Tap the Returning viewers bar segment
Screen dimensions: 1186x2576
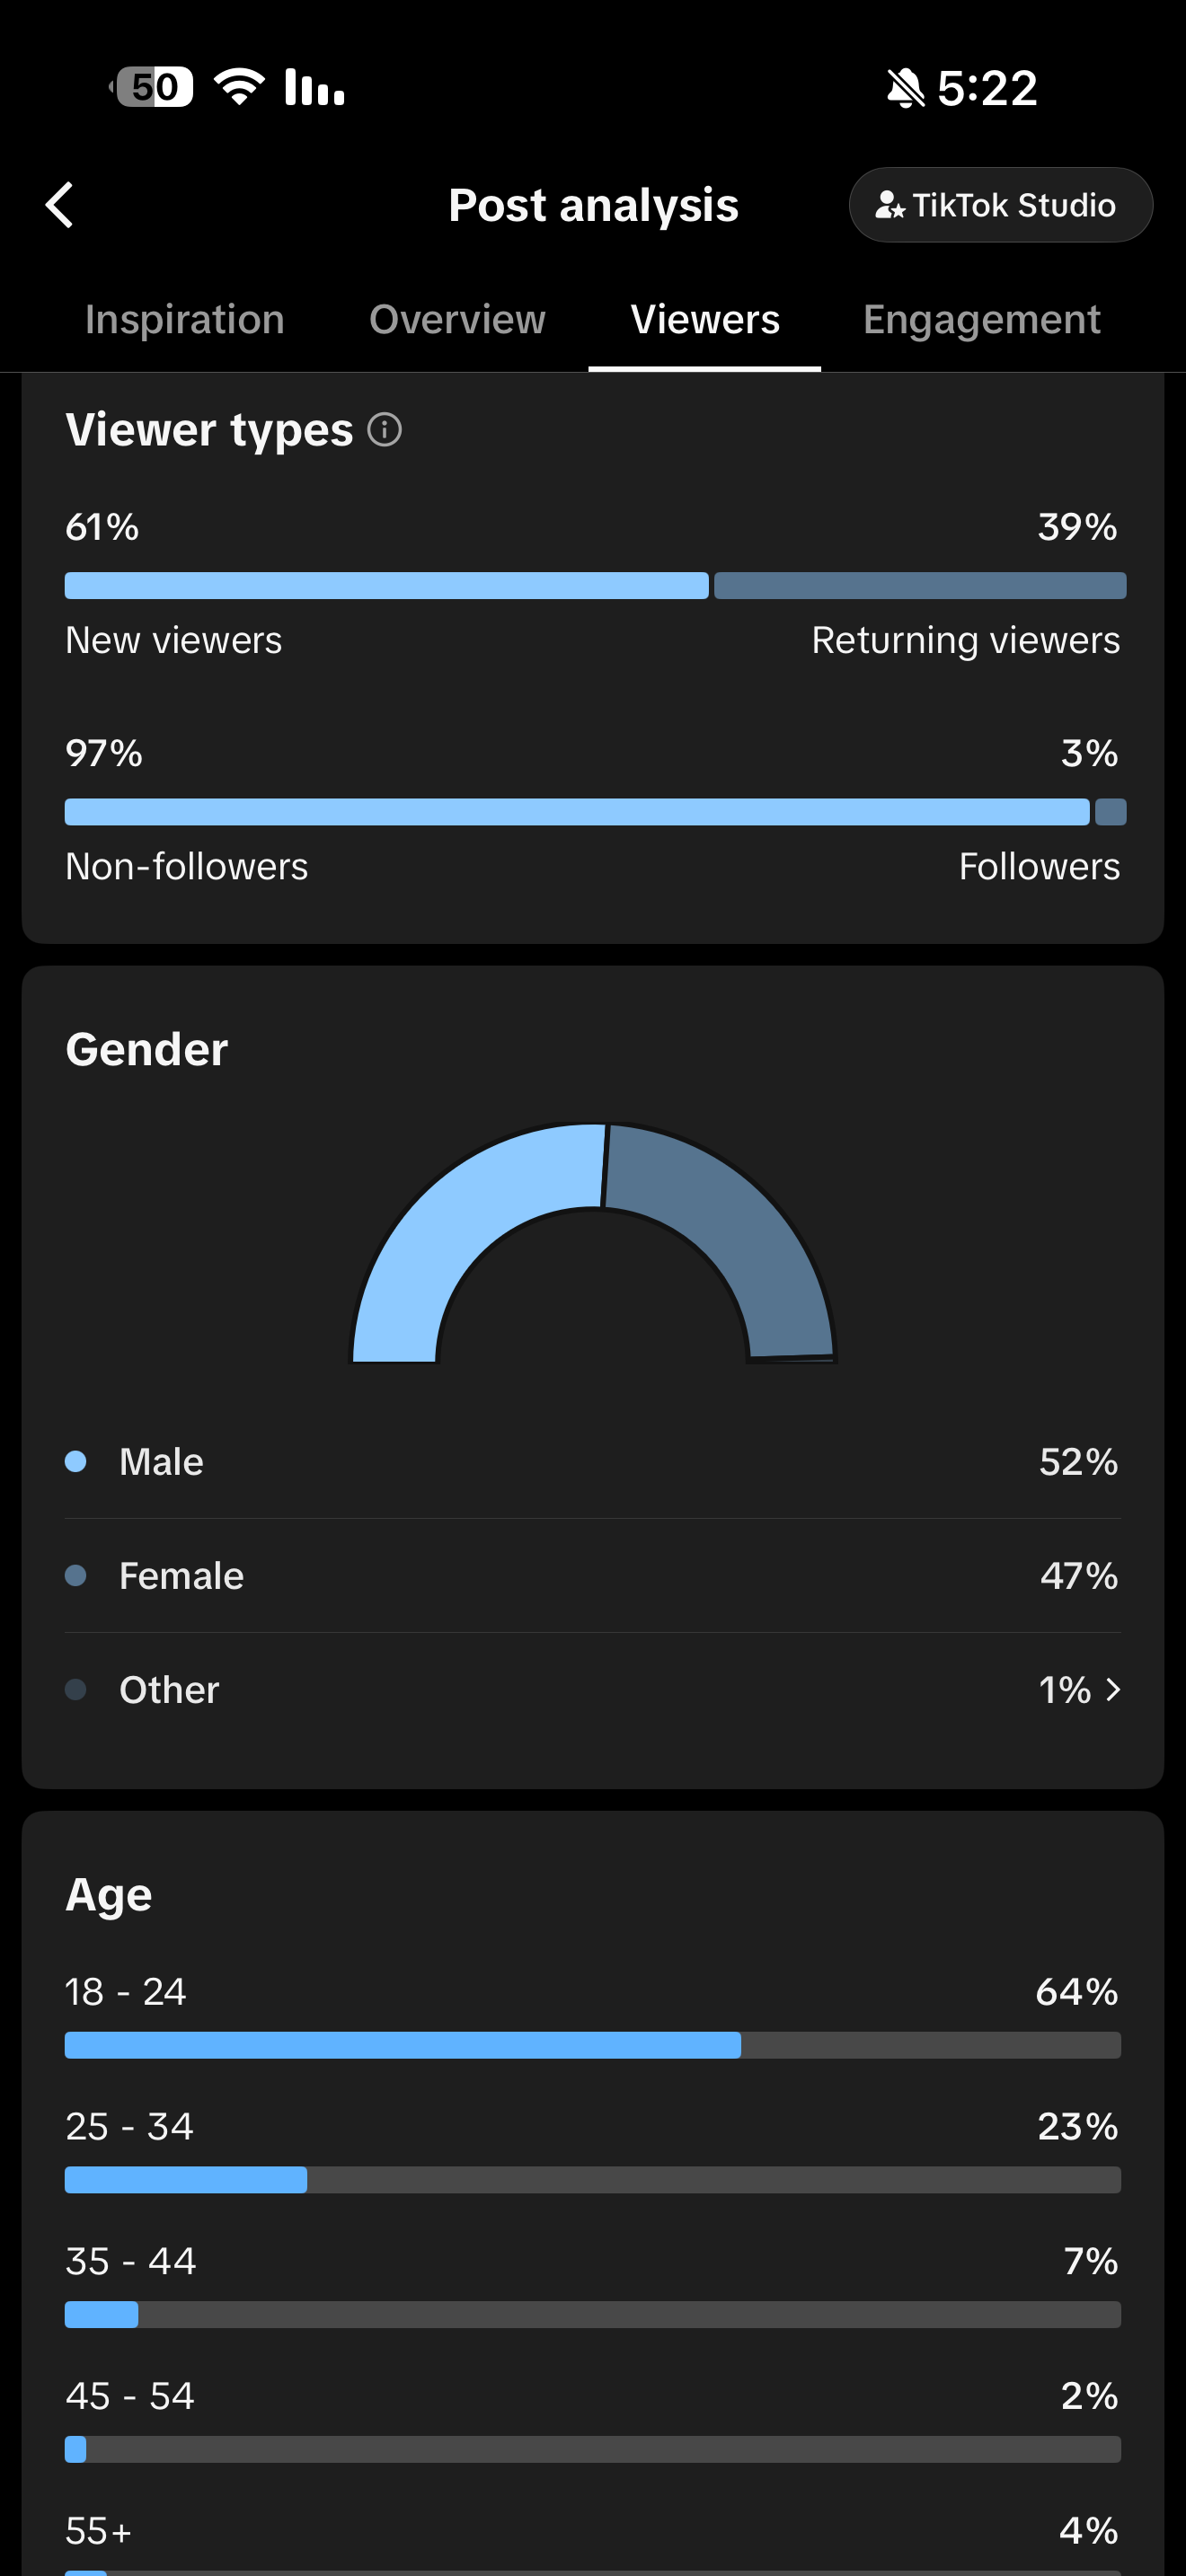coord(920,586)
